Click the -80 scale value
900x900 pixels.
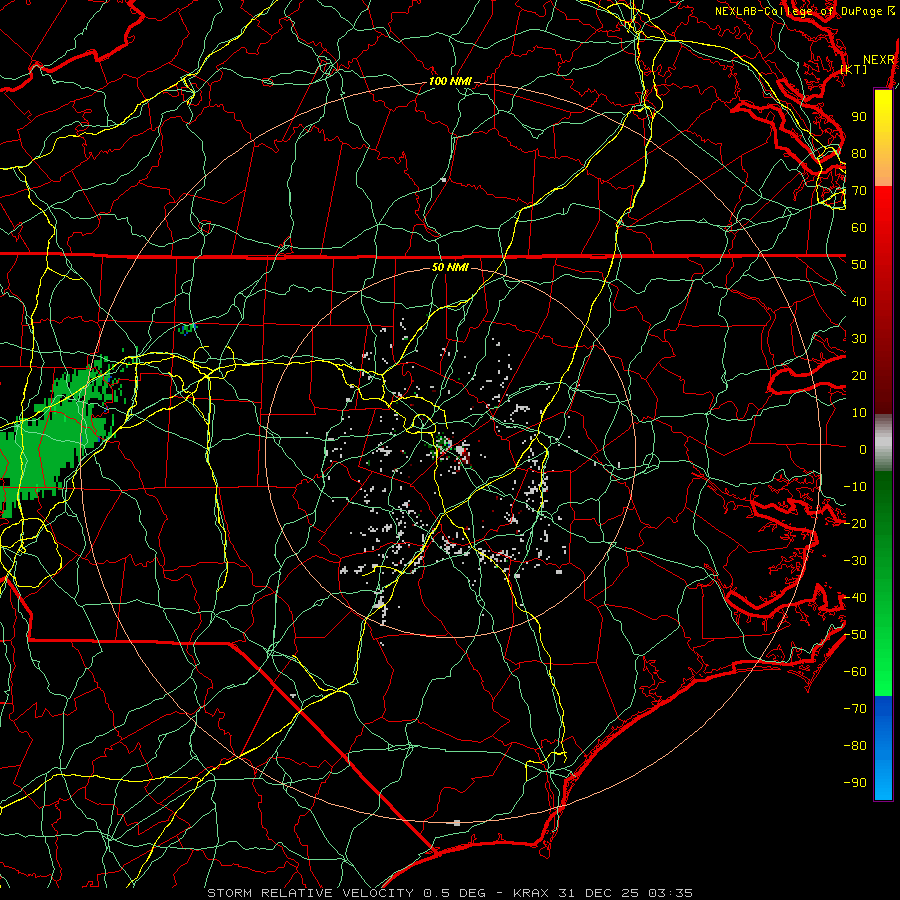pos(855,746)
